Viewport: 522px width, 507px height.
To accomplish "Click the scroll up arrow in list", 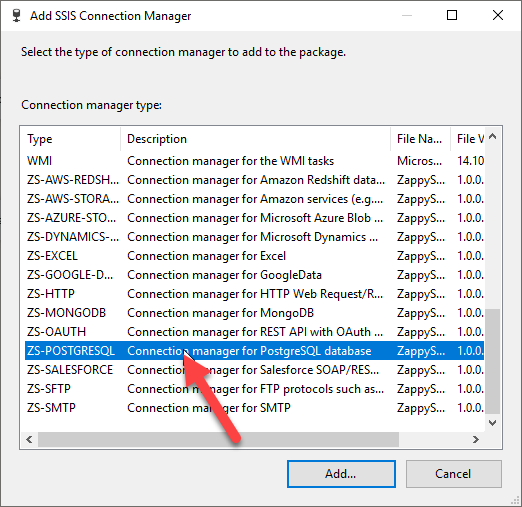I will tap(493, 136).
